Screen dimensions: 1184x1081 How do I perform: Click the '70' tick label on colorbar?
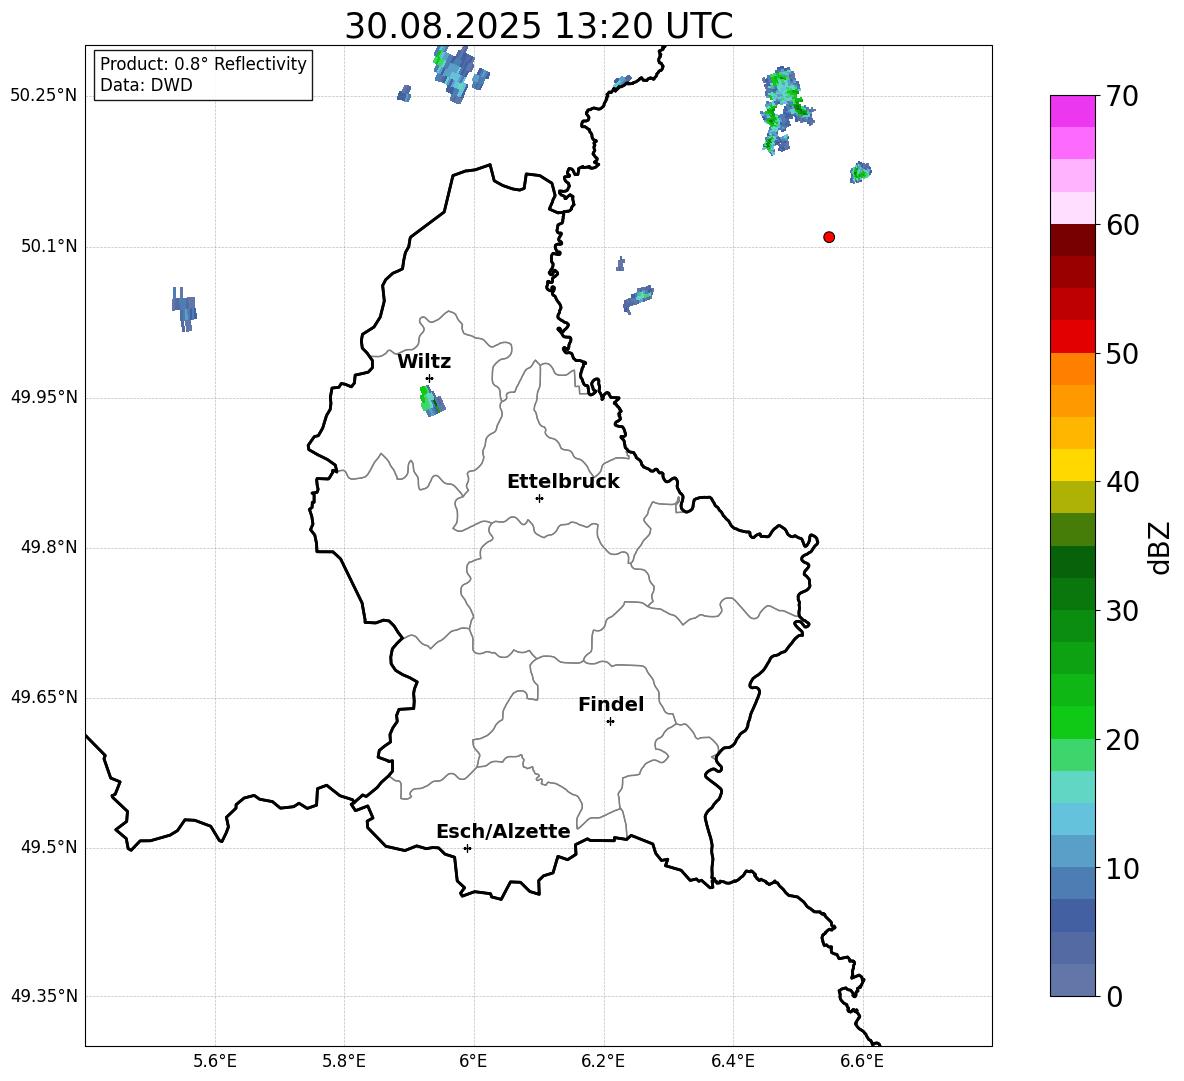click(1124, 97)
